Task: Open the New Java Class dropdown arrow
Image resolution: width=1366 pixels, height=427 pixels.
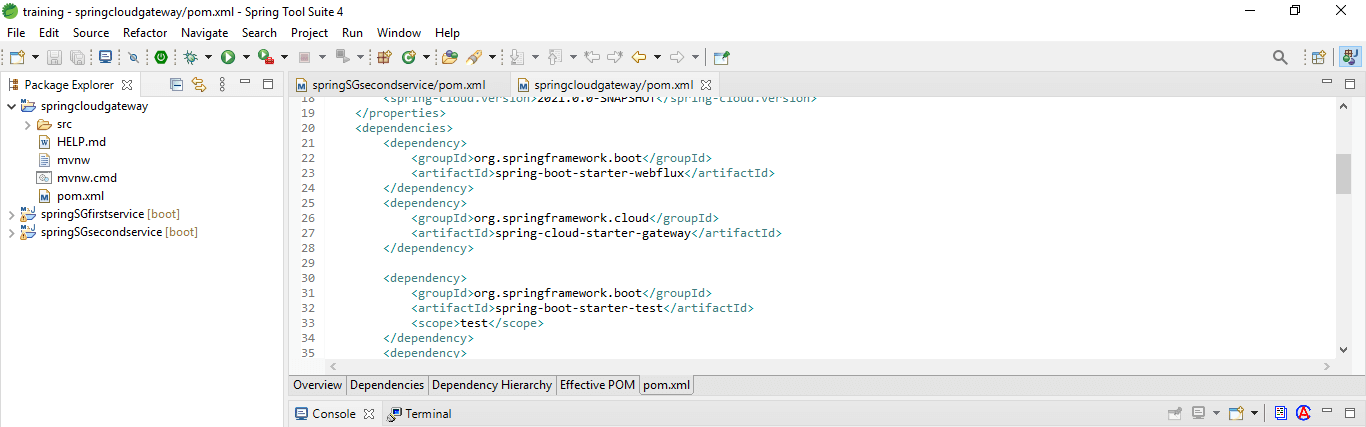Action: [426, 58]
